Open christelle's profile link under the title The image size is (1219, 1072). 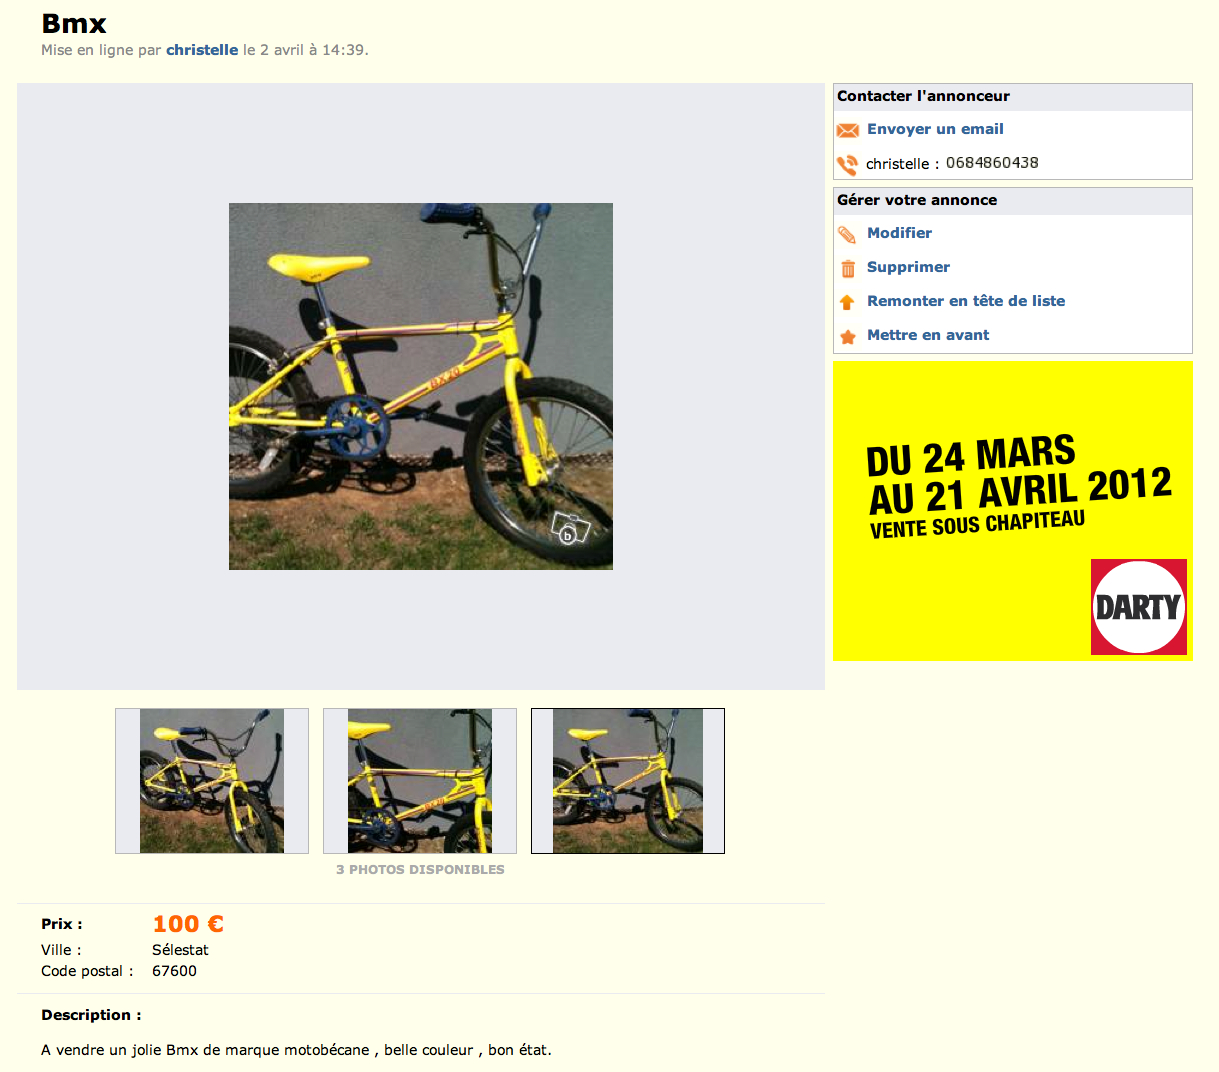(202, 50)
